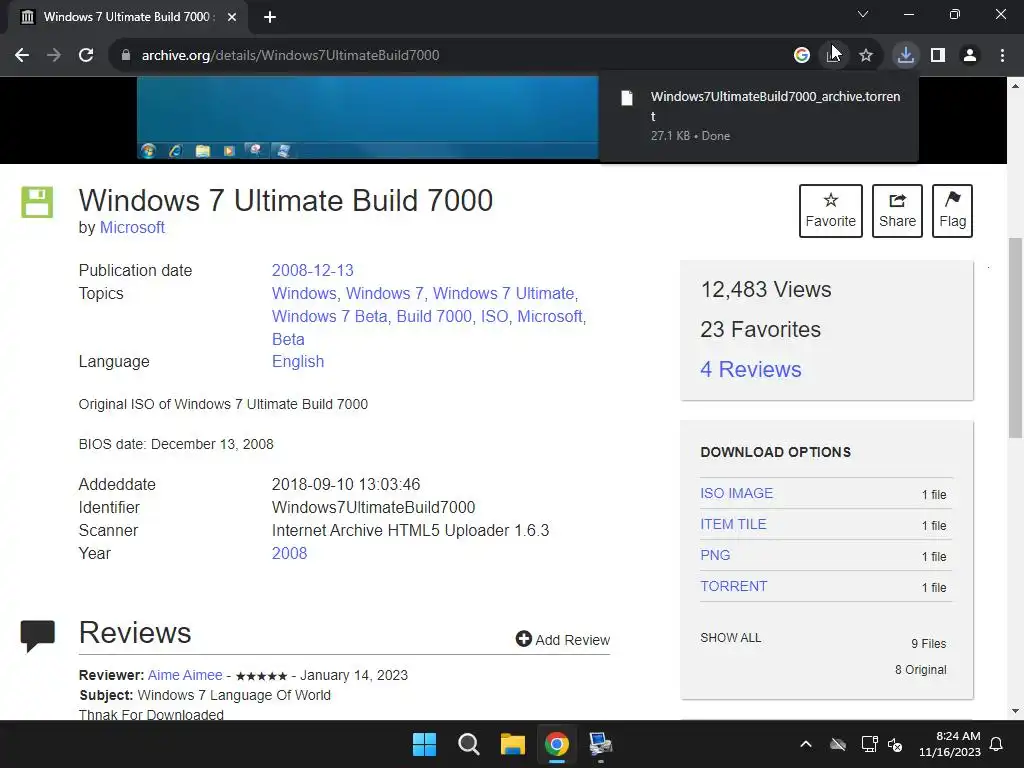
Task: Download the ISO IMAGE option
Action: tap(736, 493)
